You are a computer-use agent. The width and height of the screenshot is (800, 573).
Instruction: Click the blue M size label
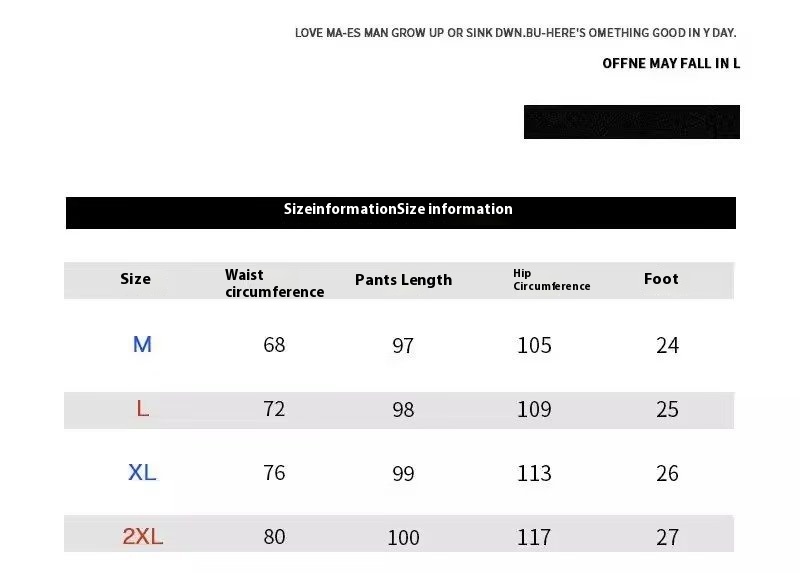click(142, 345)
